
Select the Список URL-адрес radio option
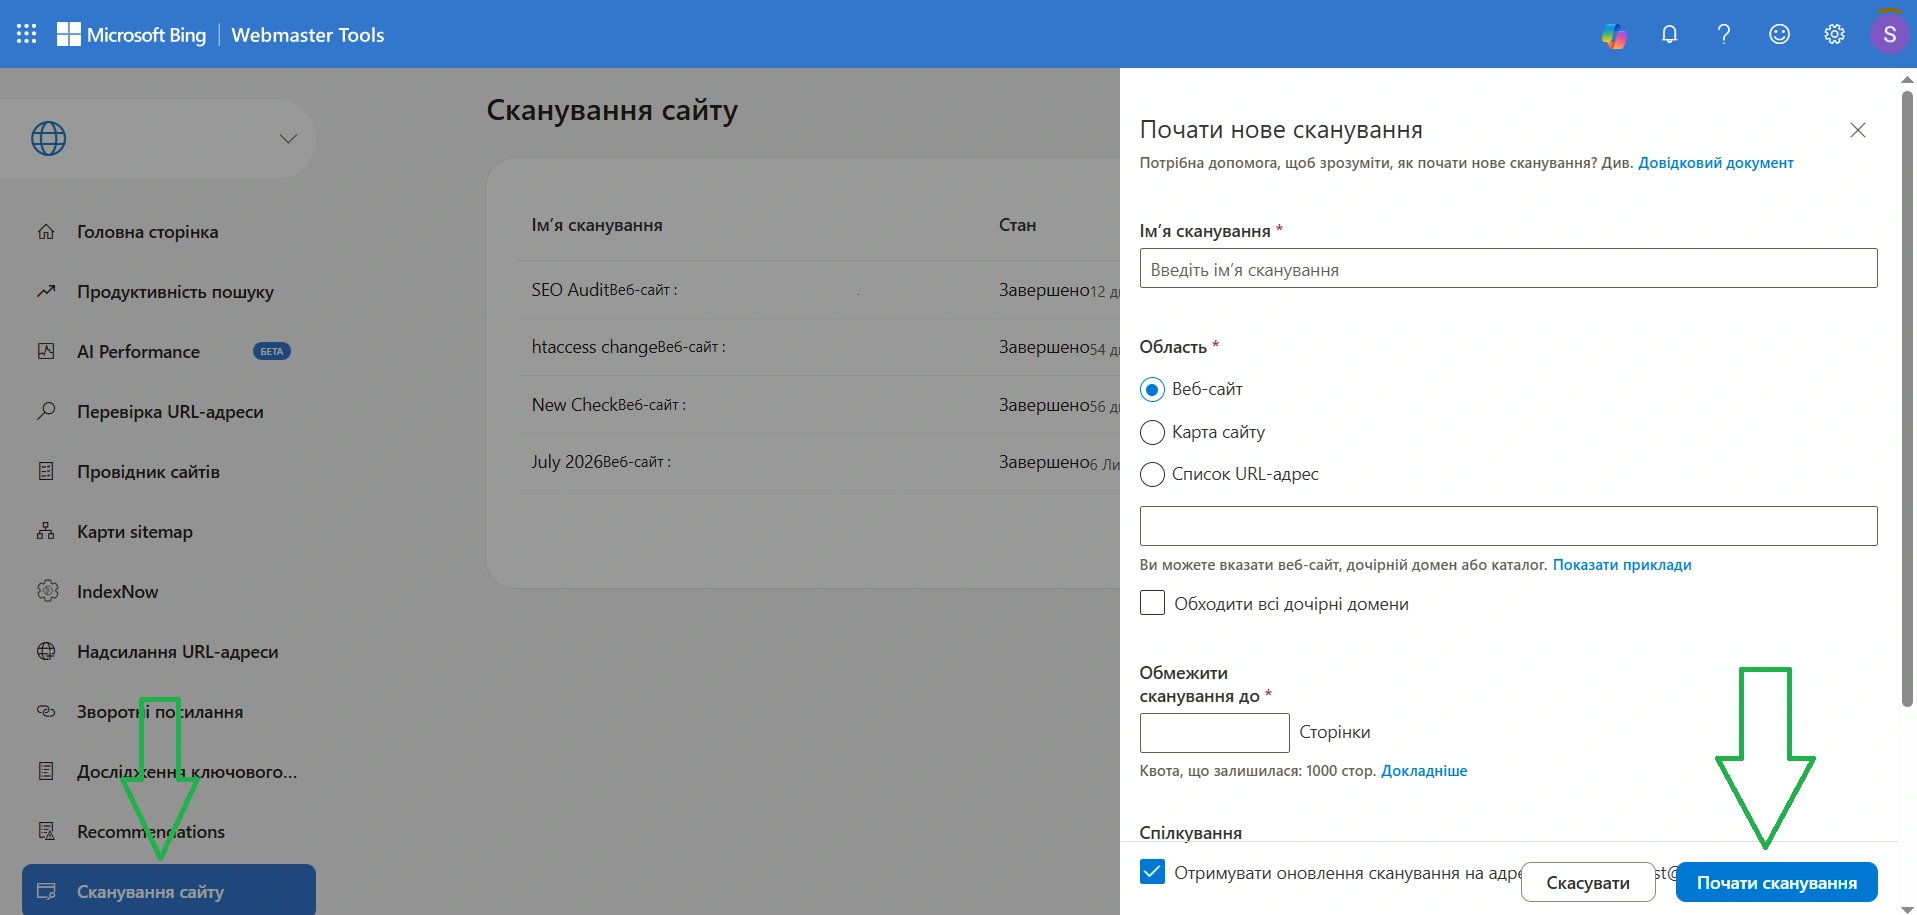tap(1152, 474)
